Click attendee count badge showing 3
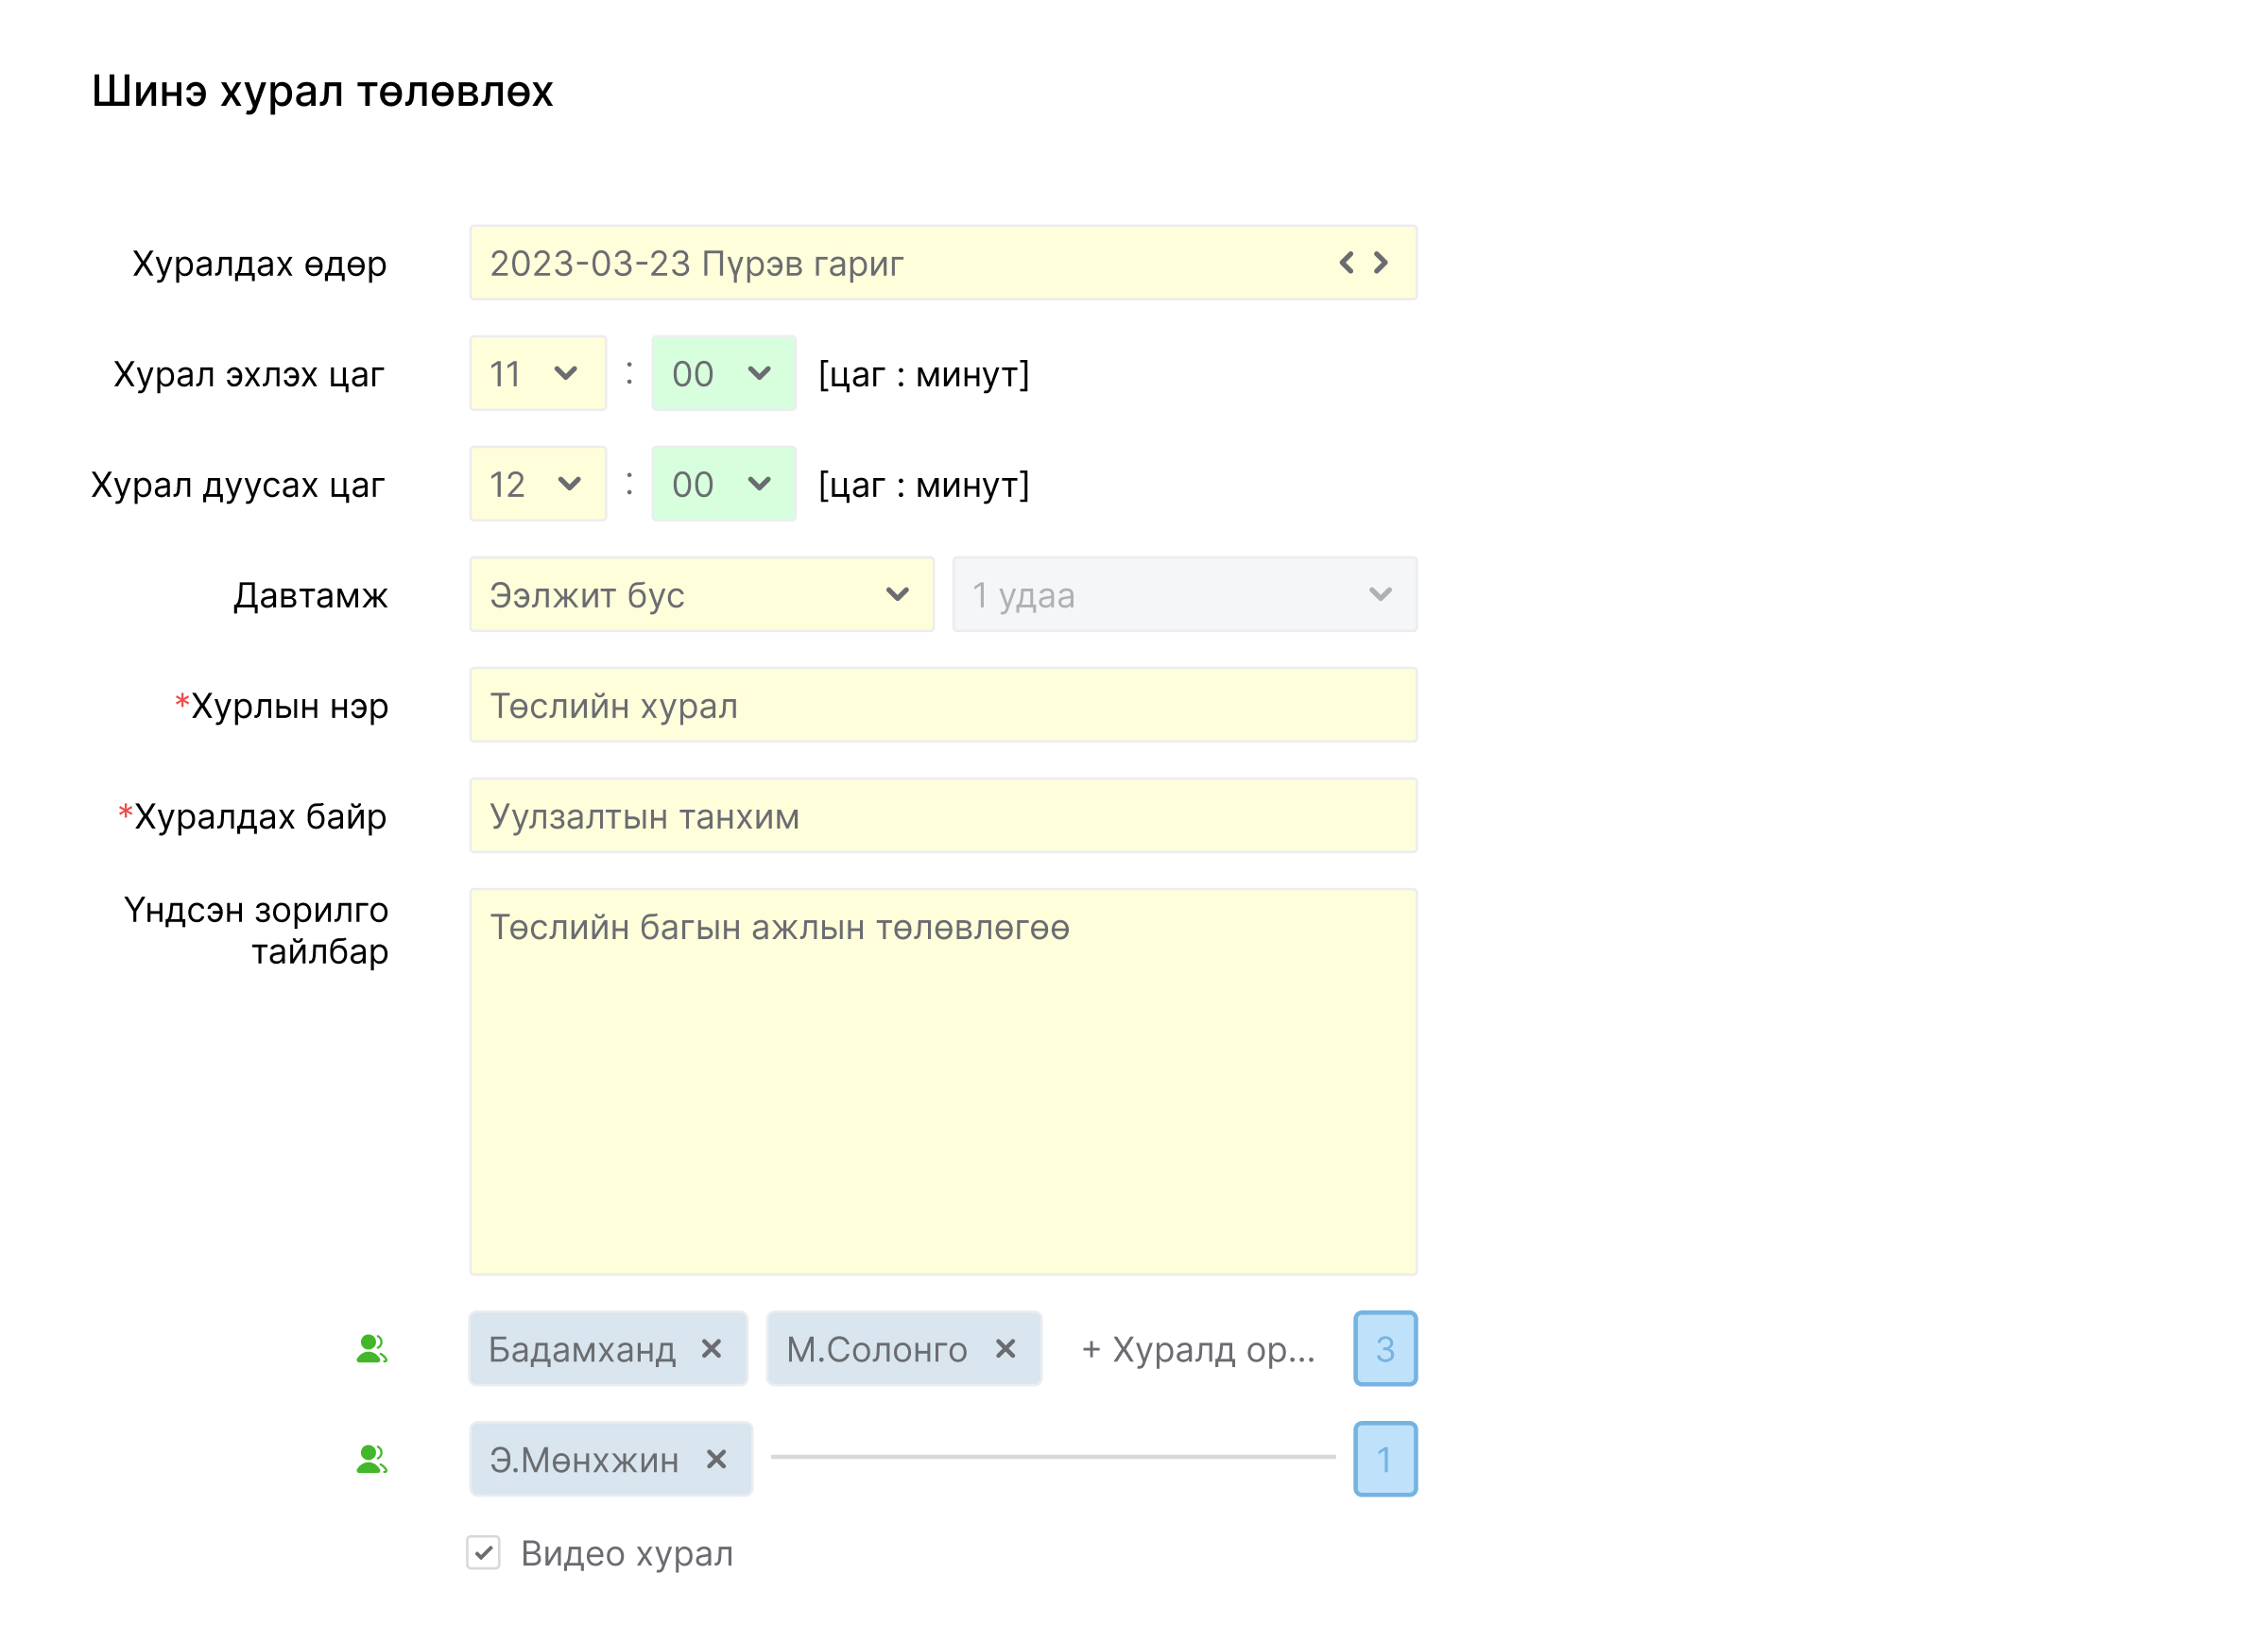Viewport: 2268px width, 1625px height. click(1384, 1349)
